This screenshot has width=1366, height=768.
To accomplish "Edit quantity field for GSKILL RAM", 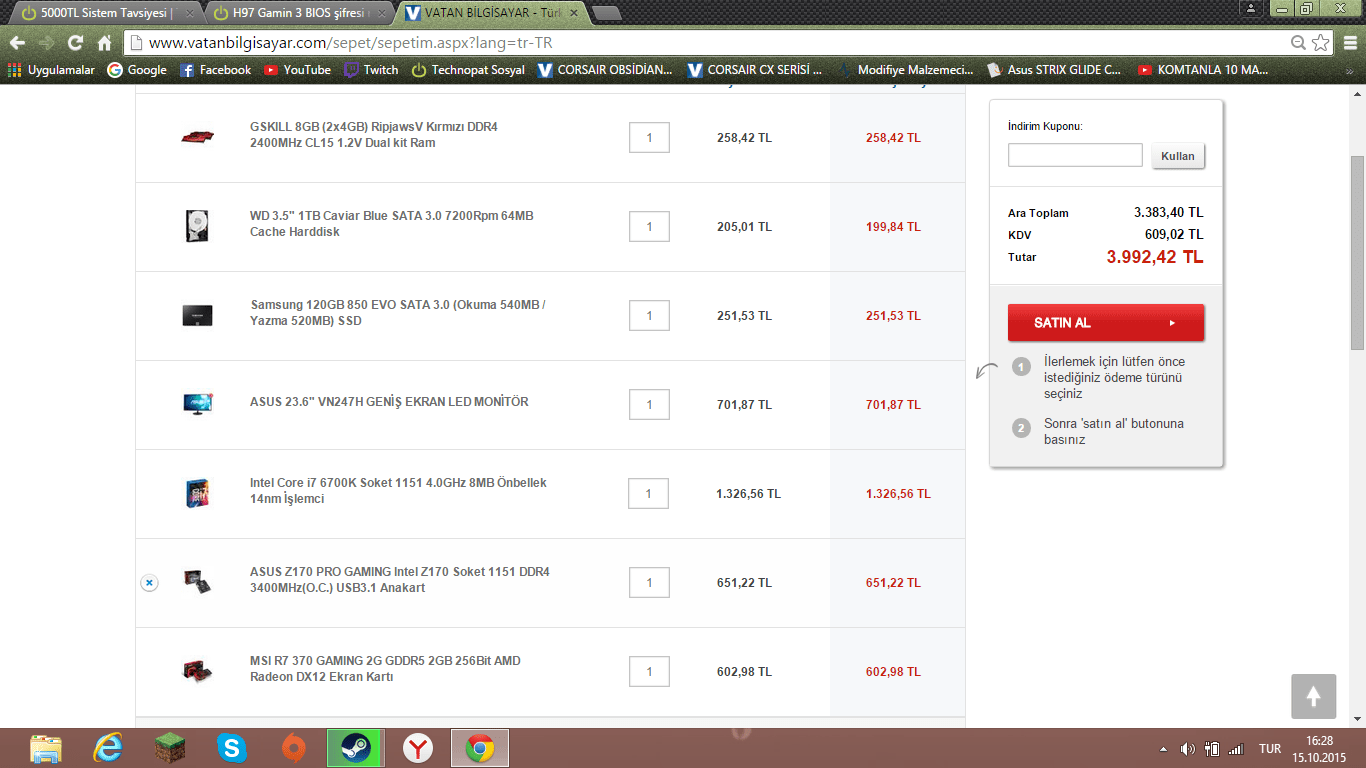I will (x=649, y=138).
